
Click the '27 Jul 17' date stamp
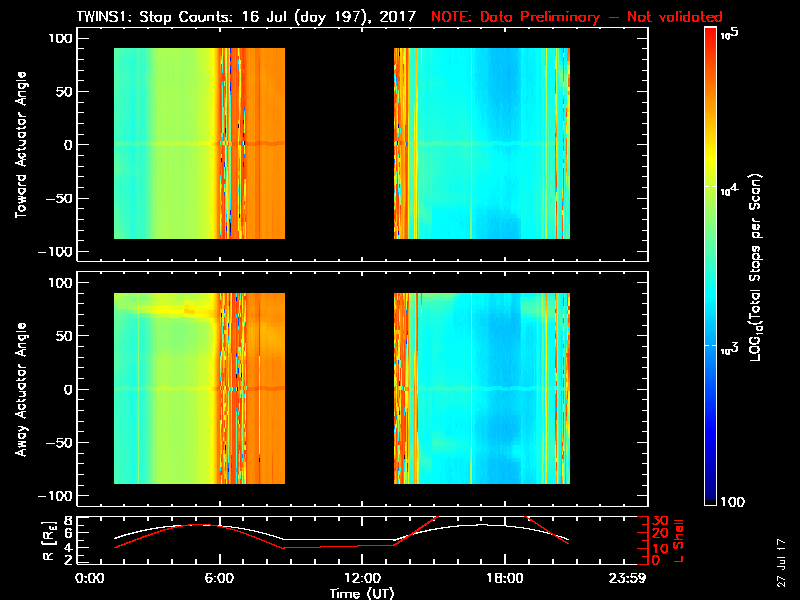pos(781,563)
